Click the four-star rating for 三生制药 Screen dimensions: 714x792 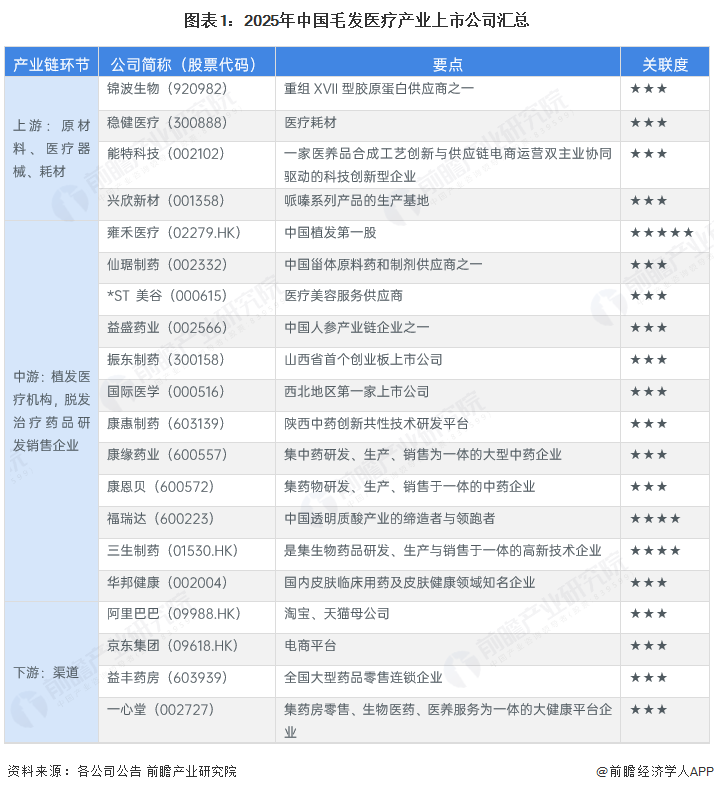point(655,551)
